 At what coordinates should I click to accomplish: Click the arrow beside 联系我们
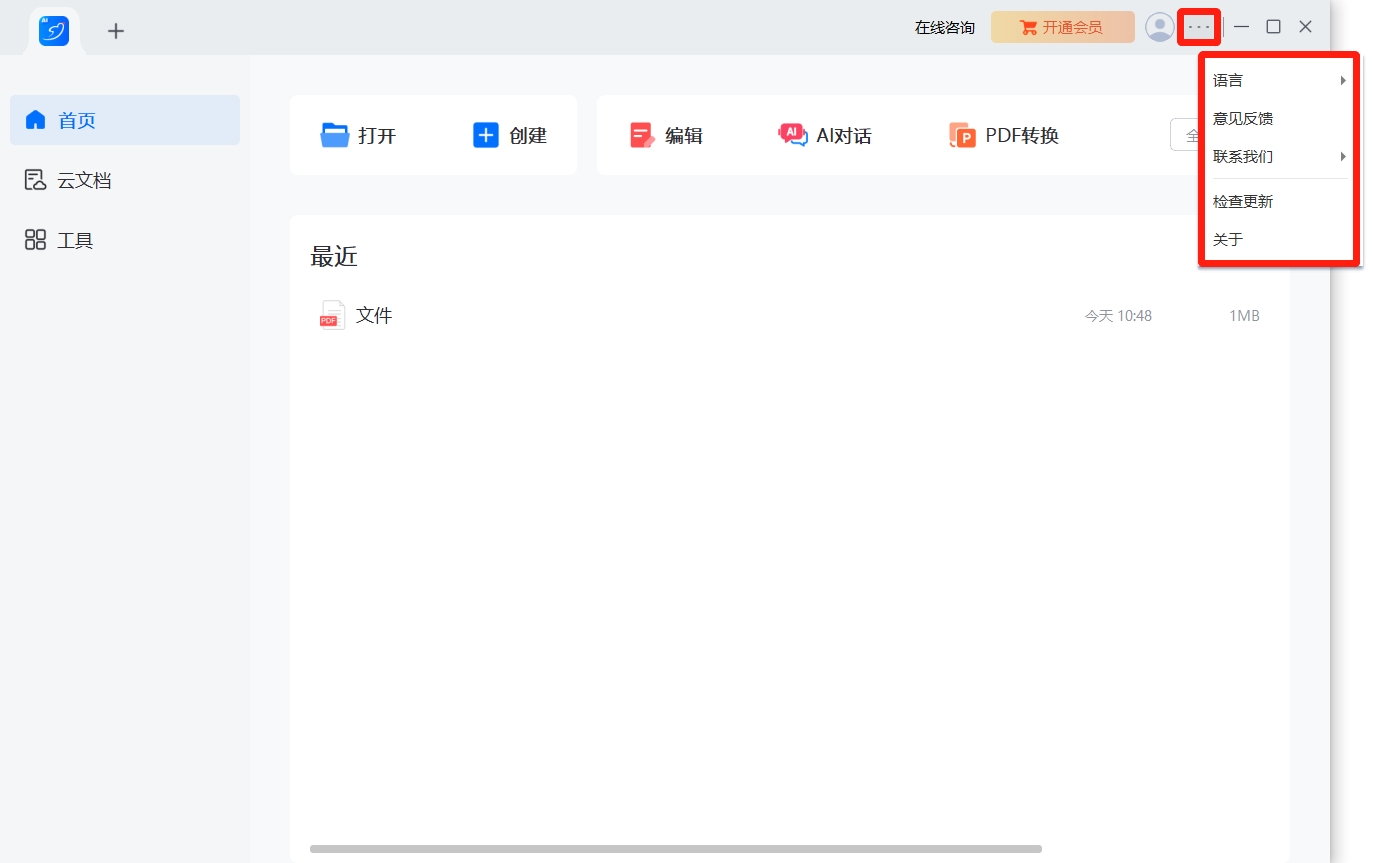coord(1343,156)
